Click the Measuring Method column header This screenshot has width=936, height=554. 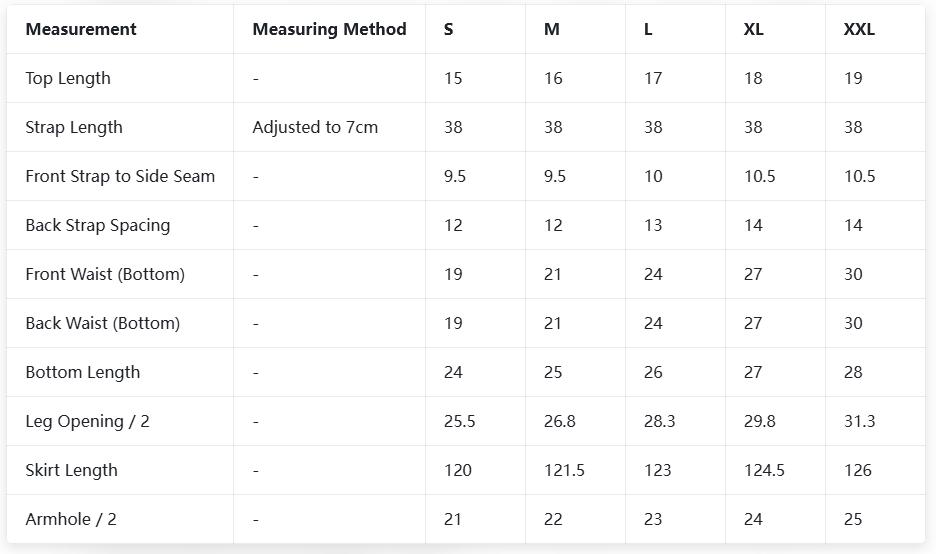pos(329,29)
